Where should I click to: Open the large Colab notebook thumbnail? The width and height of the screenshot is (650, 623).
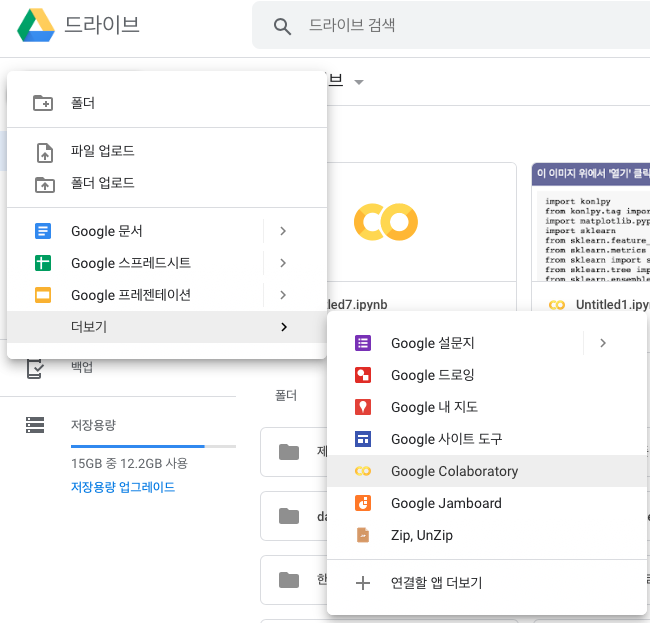coord(422,222)
